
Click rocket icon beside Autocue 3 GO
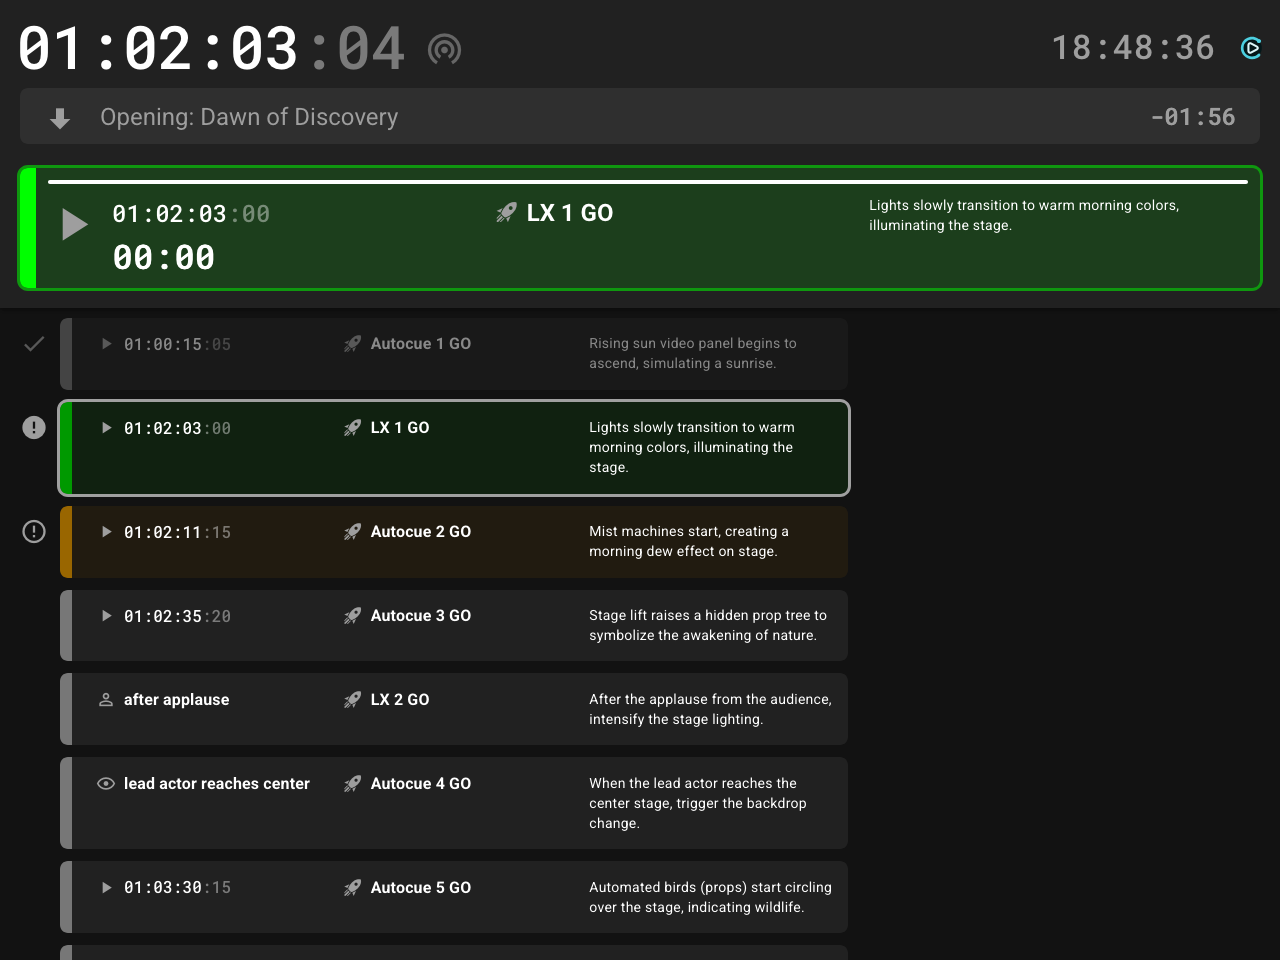coord(352,616)
